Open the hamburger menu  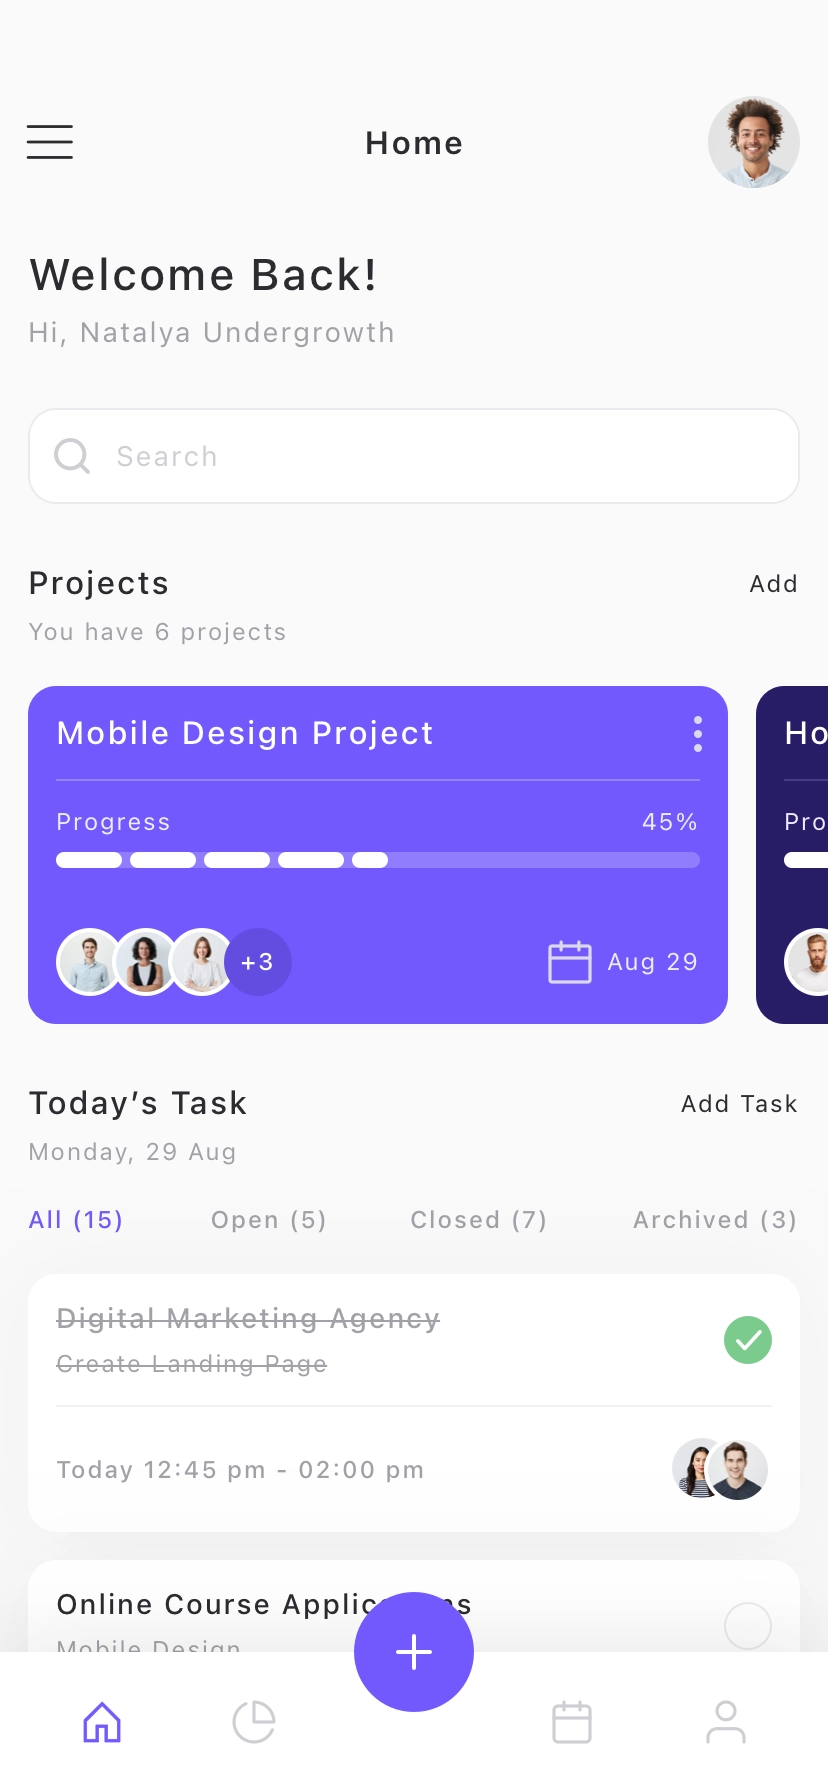pos(50,142)
